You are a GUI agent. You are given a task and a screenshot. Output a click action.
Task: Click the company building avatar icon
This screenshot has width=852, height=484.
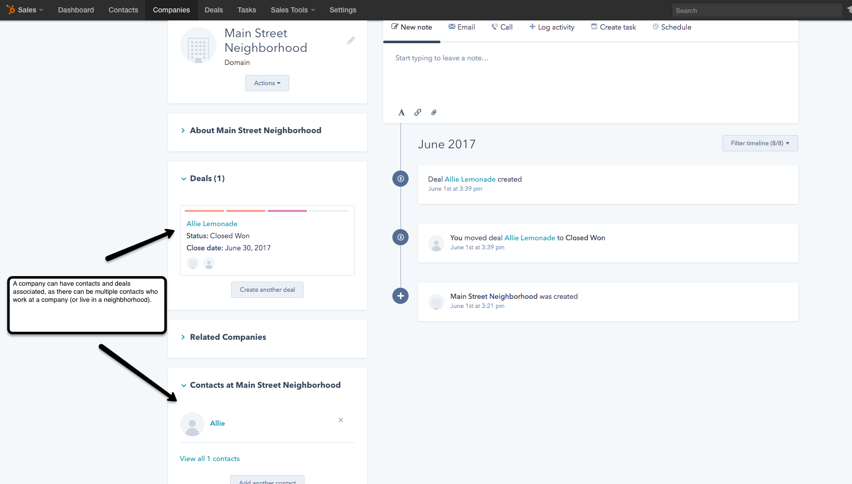198,46
